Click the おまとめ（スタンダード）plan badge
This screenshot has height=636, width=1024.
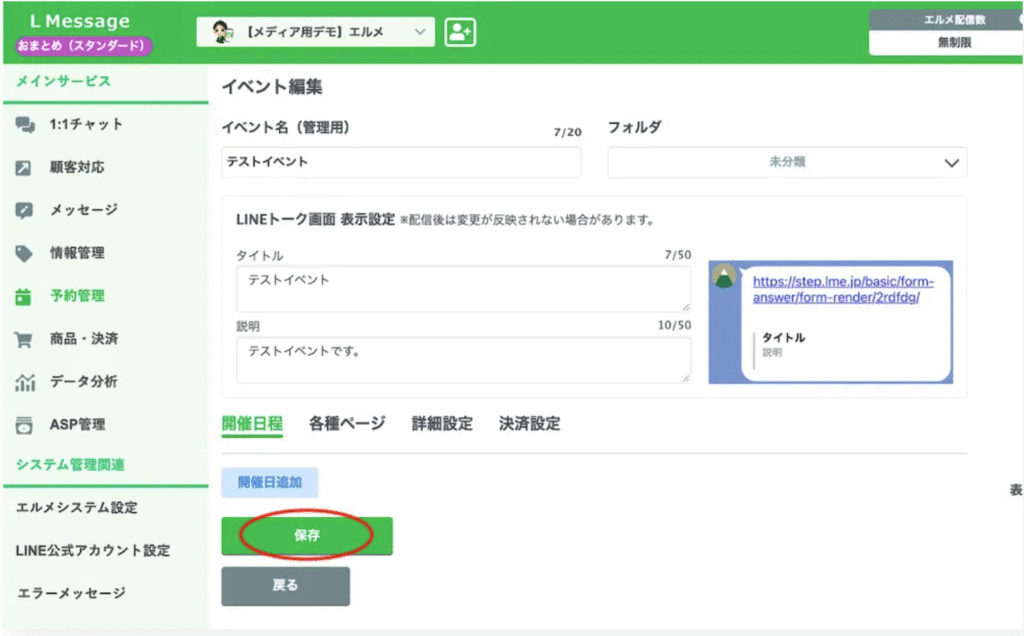pos(83,46)
